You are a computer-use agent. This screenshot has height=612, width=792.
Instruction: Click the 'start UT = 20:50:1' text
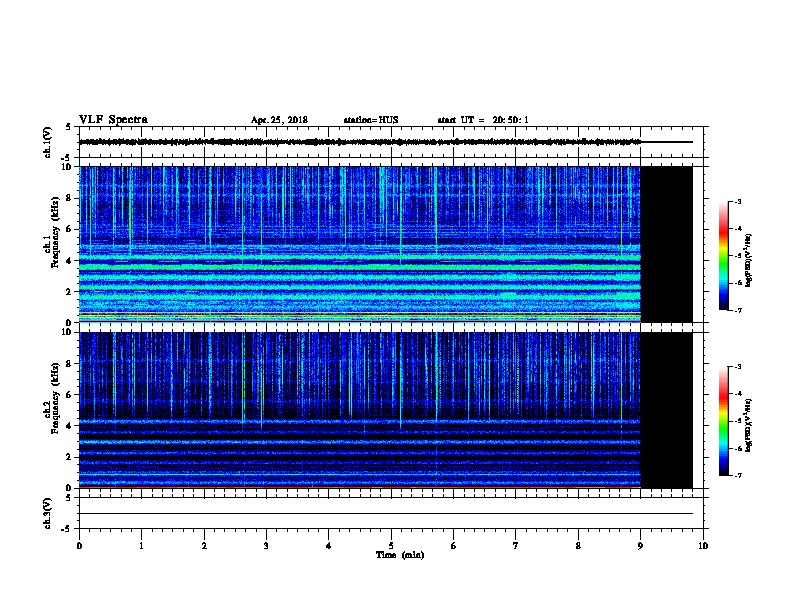(483, 120)
